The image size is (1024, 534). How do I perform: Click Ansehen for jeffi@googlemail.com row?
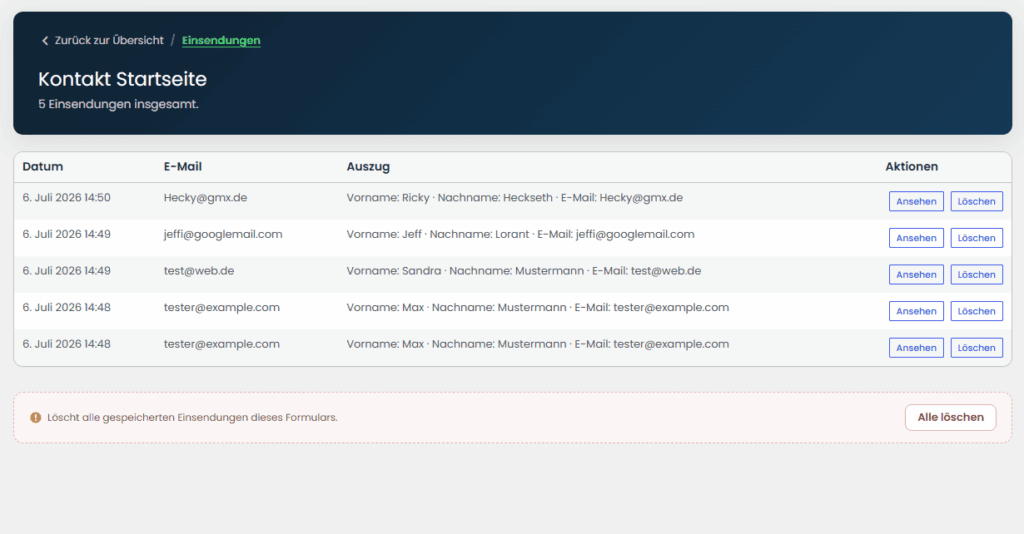point(916,238)
